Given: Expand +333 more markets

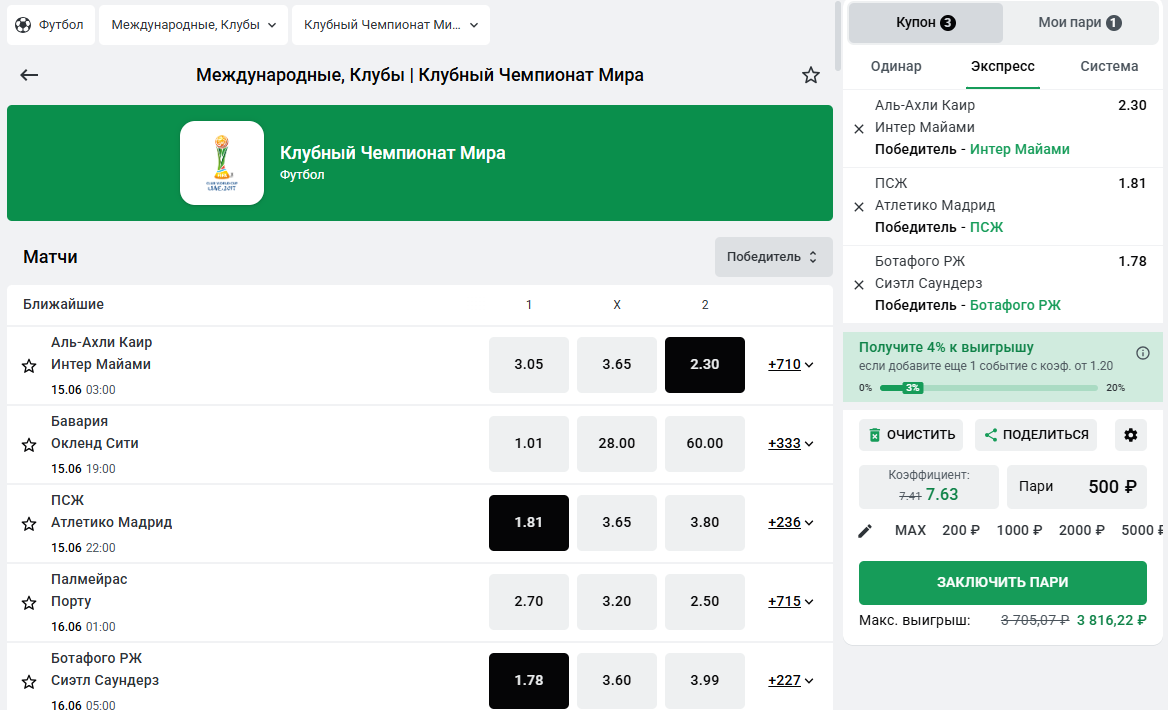Looking at the screenshot, I should pyautogui.click(x=790, y=443).
